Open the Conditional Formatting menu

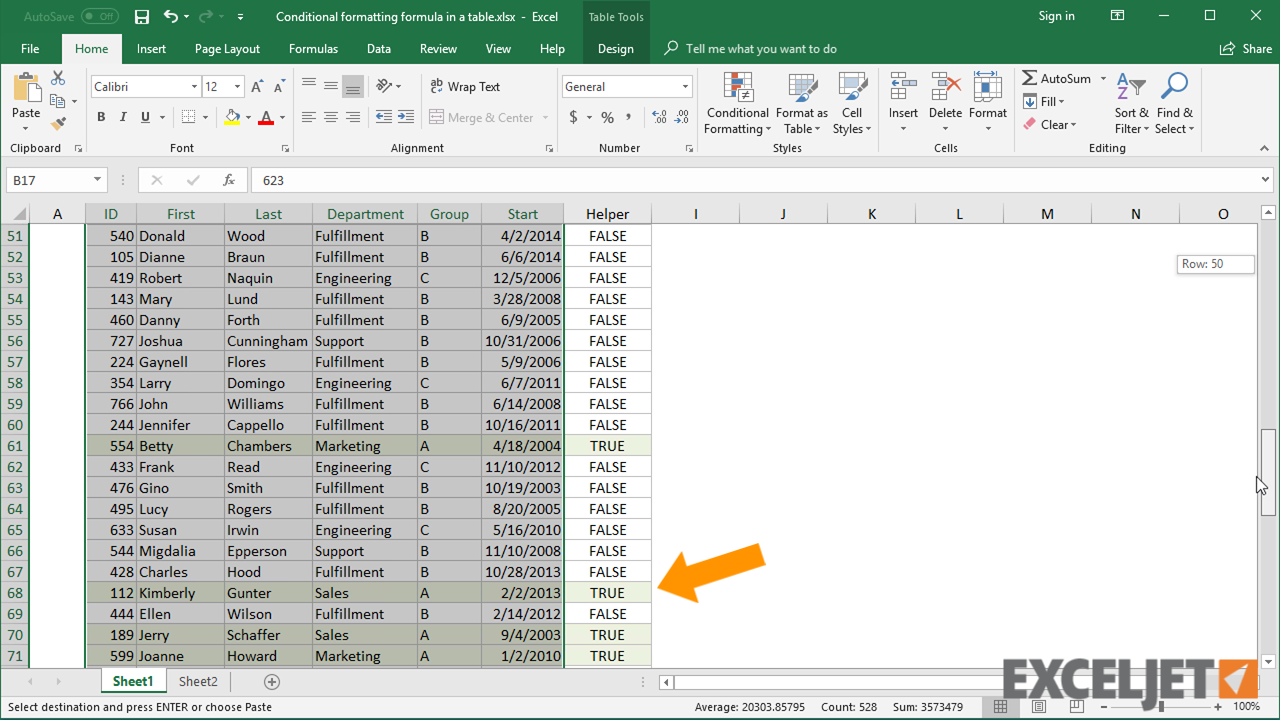pos(737,103)
